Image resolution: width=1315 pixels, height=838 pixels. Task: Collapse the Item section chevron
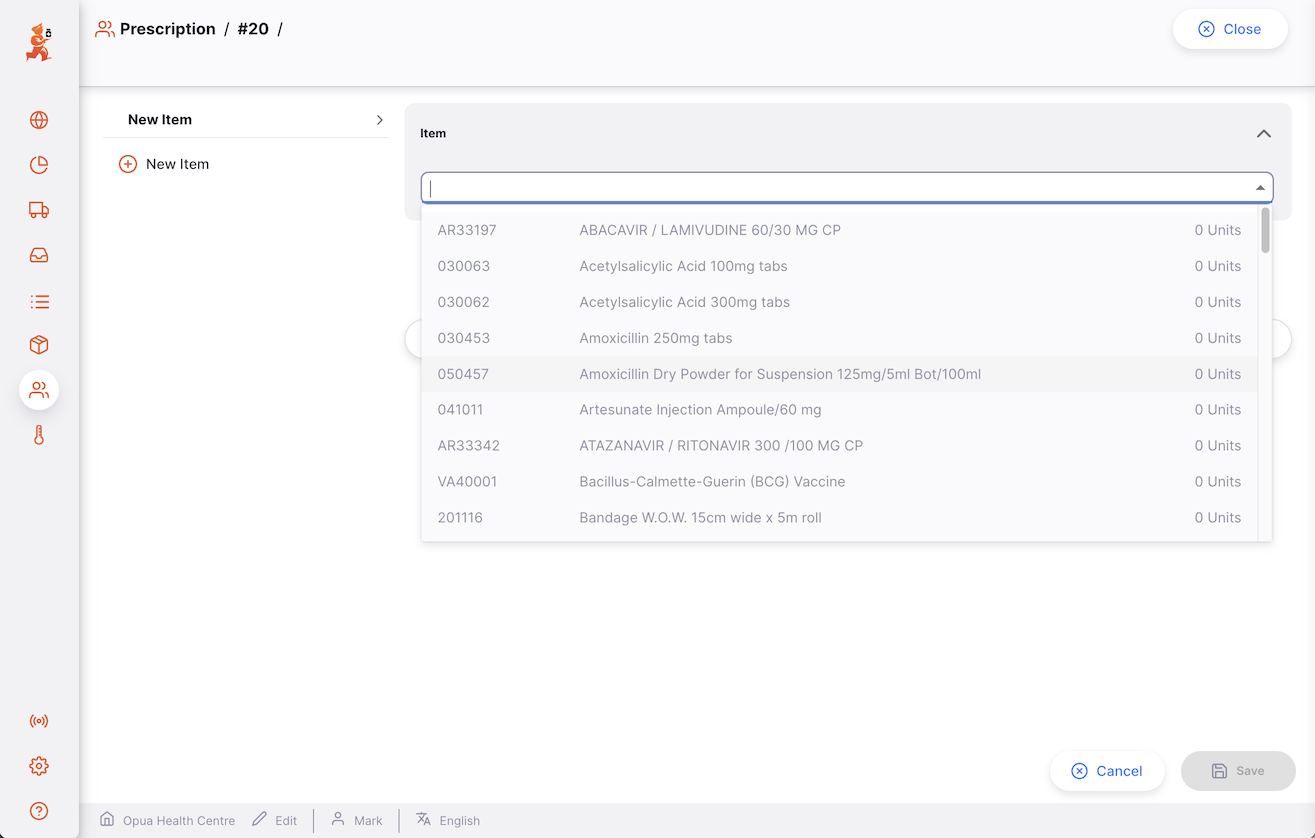tap(1263, 134)
